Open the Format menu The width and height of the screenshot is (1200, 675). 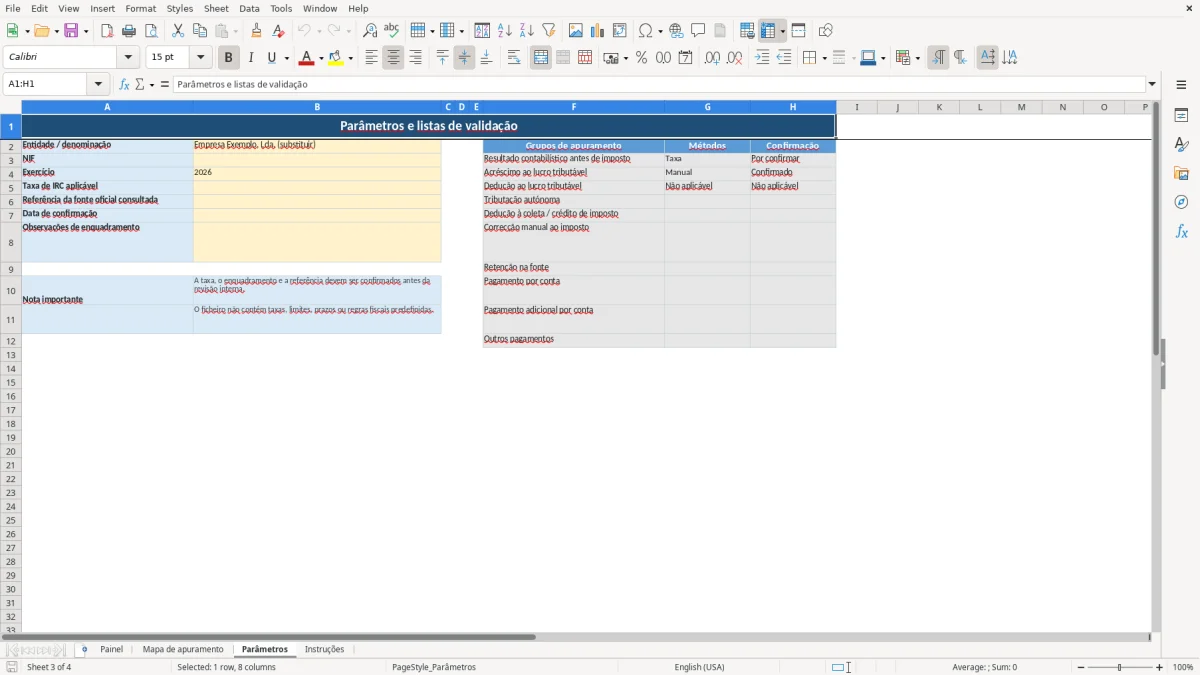tap(140, 8)
